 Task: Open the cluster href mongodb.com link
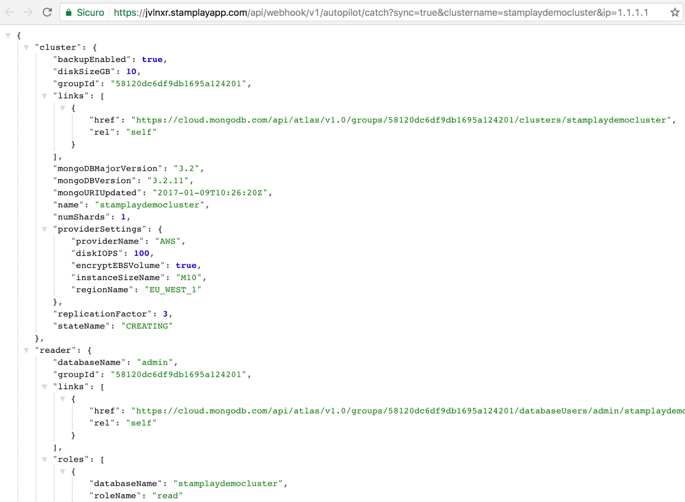[x=401, y=120]
